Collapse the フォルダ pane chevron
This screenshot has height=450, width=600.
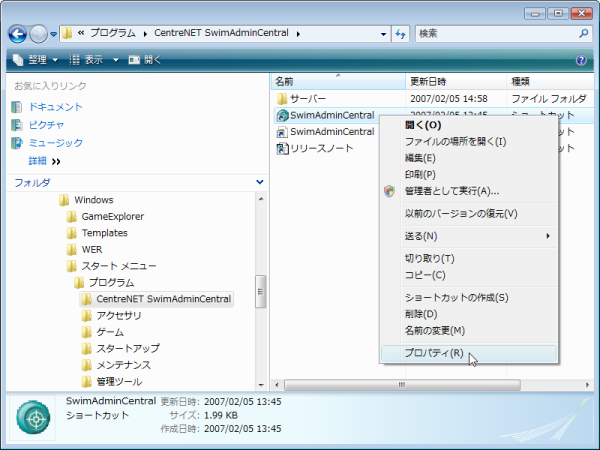[260, 182]
